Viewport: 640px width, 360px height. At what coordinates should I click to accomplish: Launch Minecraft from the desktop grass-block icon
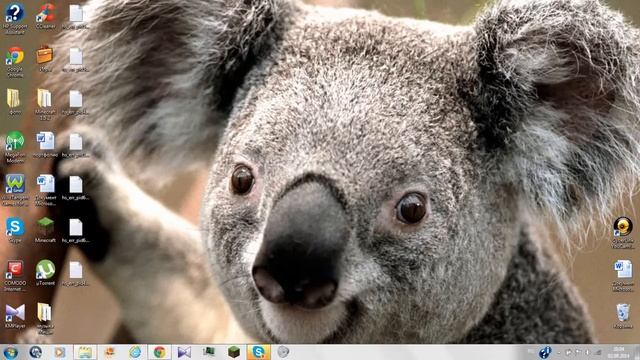(45, 231)
